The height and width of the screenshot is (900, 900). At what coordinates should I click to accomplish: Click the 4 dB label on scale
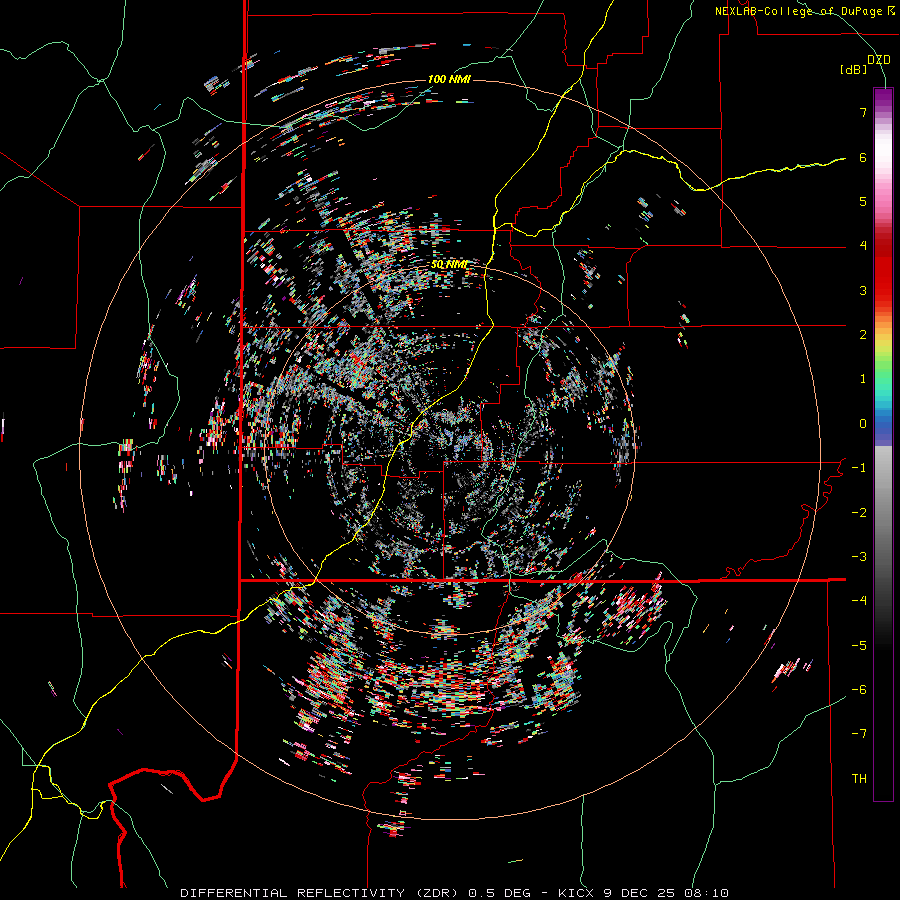point(863,246)
